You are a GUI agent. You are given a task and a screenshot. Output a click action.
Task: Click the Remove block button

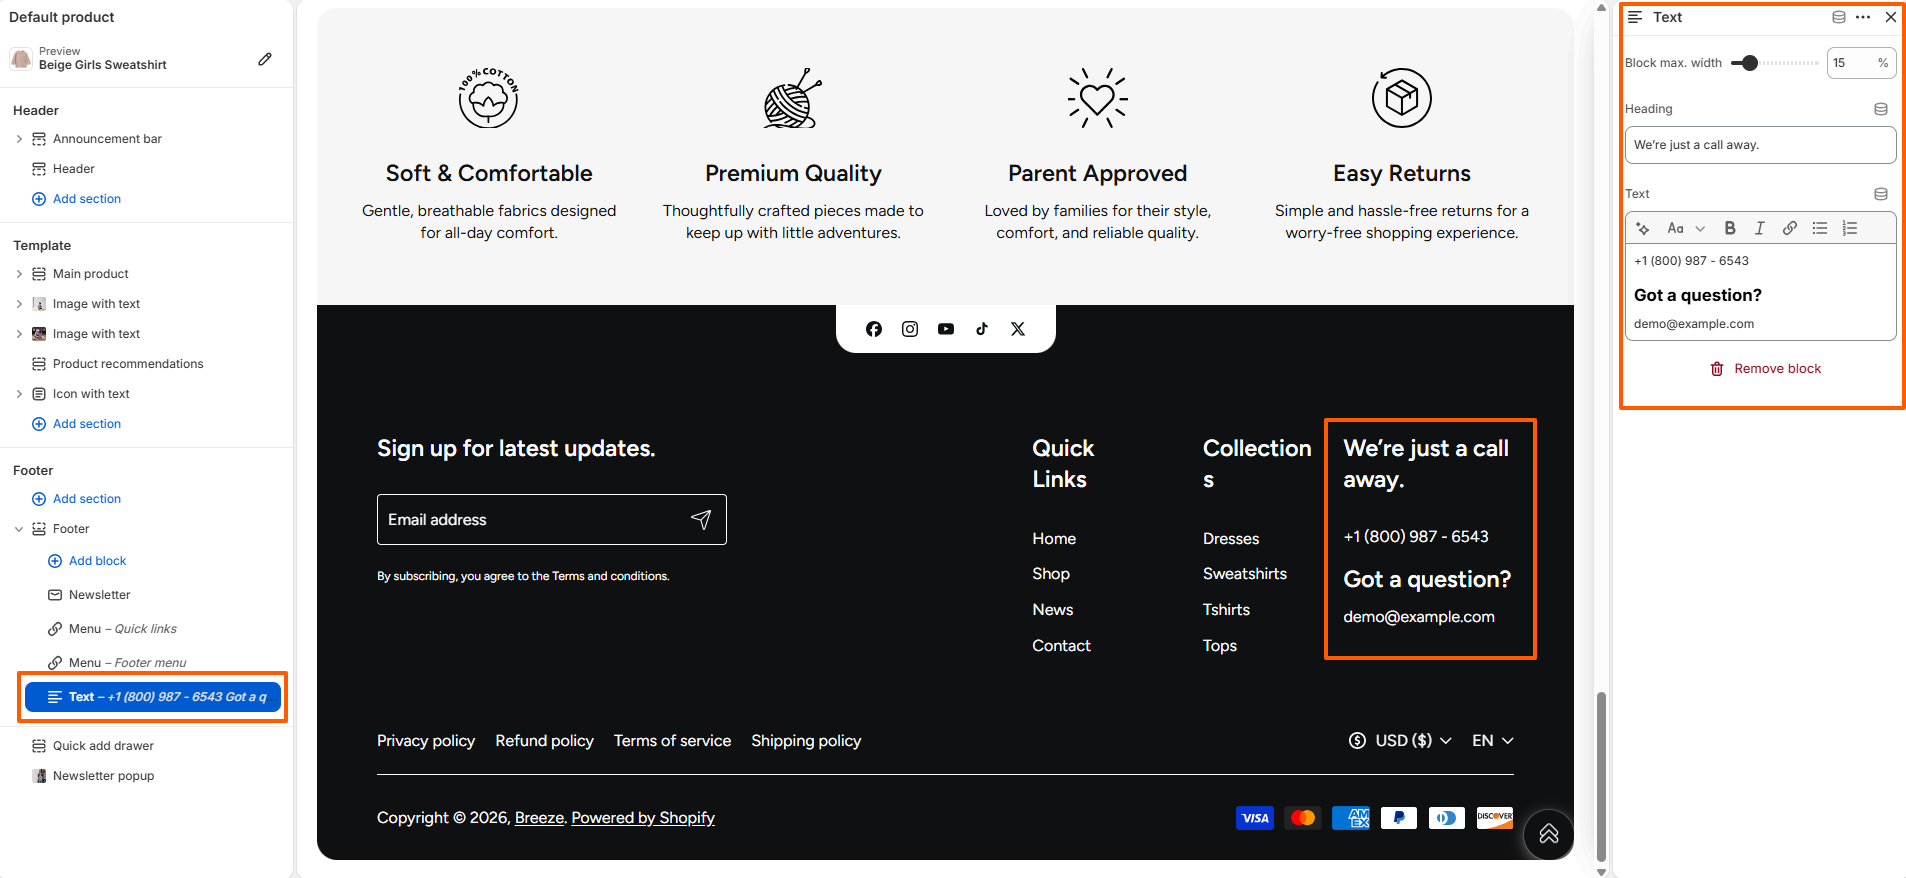point(1766,369)
